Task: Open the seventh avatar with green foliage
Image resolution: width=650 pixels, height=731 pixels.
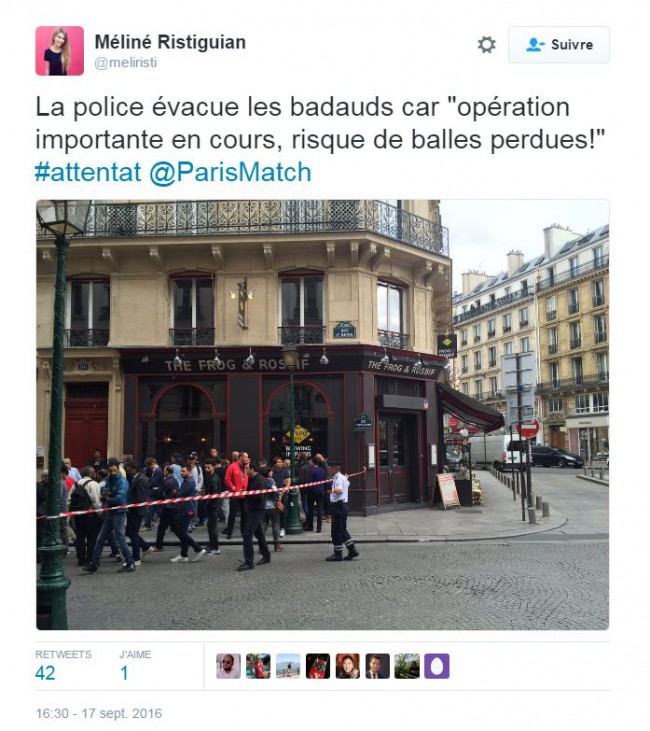Action: [407, 666]
